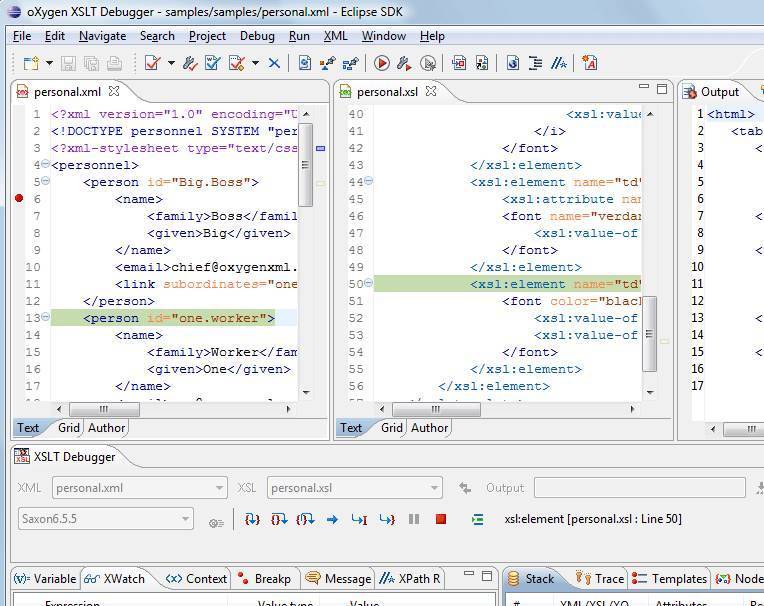Click the link/swap sources arrows icon
This screenshot has width=764, height=606.
coord(465,488)
